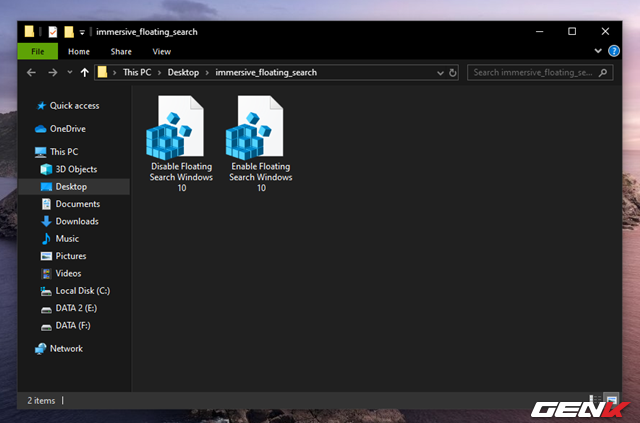Open 3D Objects folder in sidebar
The width and height of the screenshot is (640, 423).
click(69, 169)
